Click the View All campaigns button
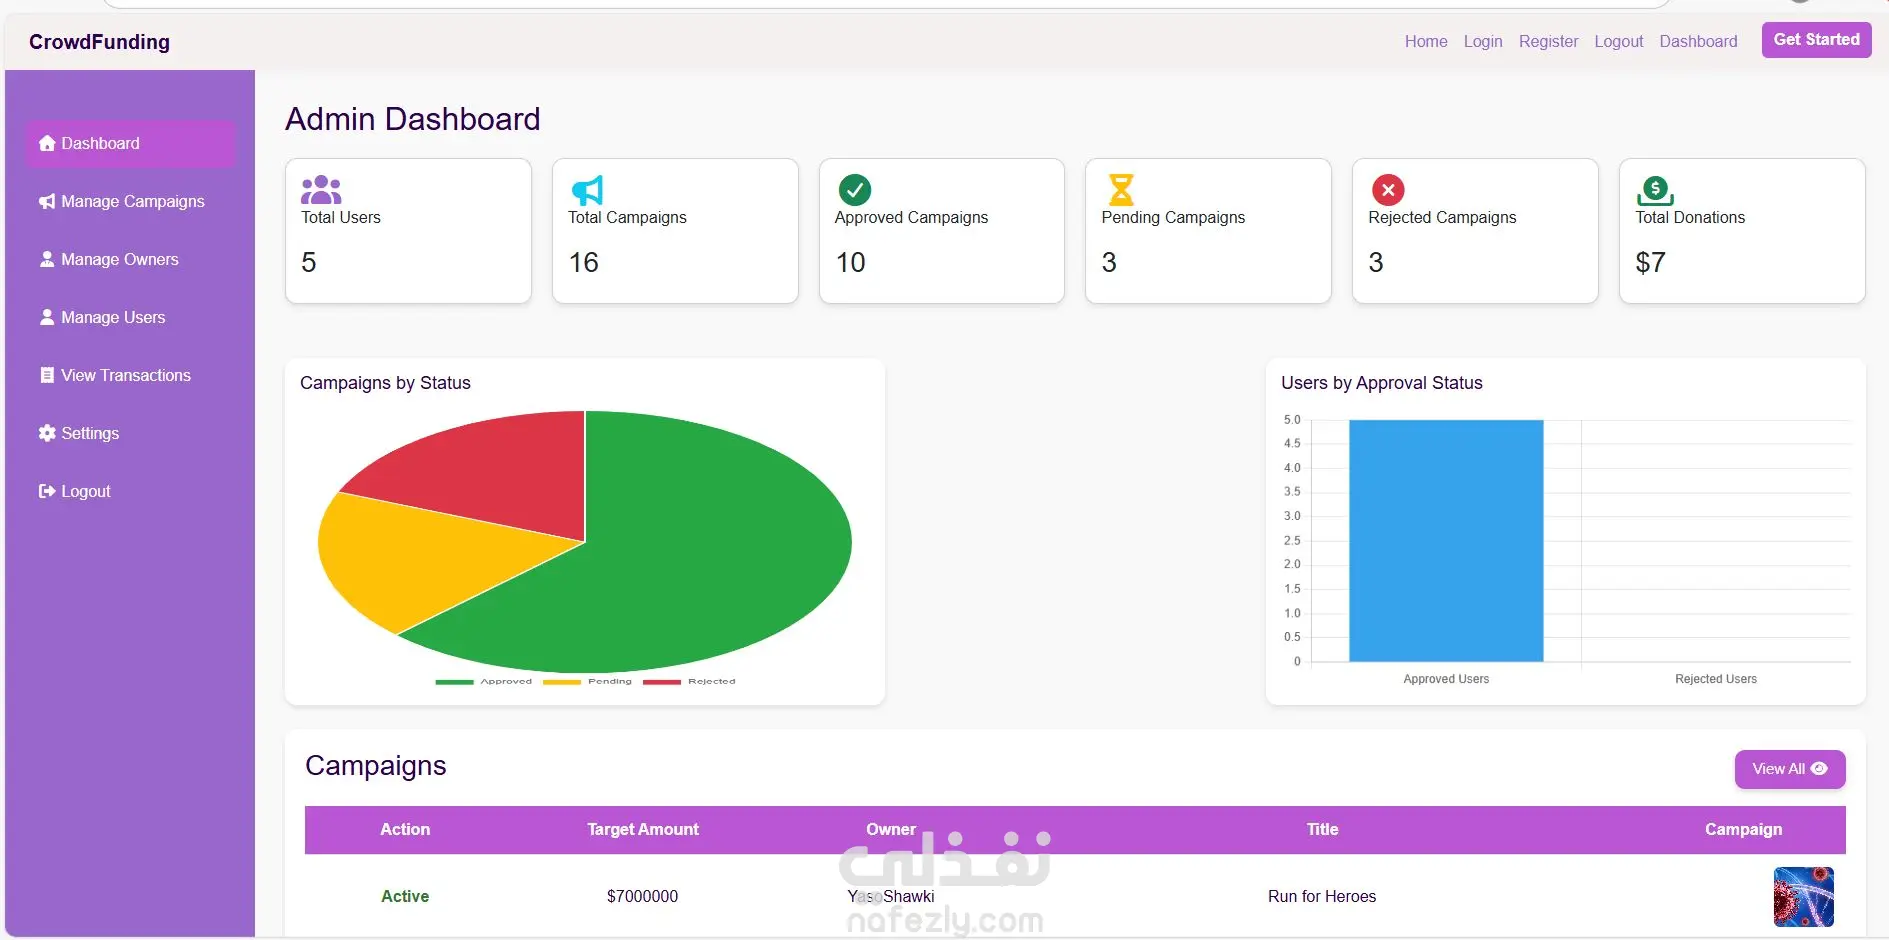 click(1789, 769)
